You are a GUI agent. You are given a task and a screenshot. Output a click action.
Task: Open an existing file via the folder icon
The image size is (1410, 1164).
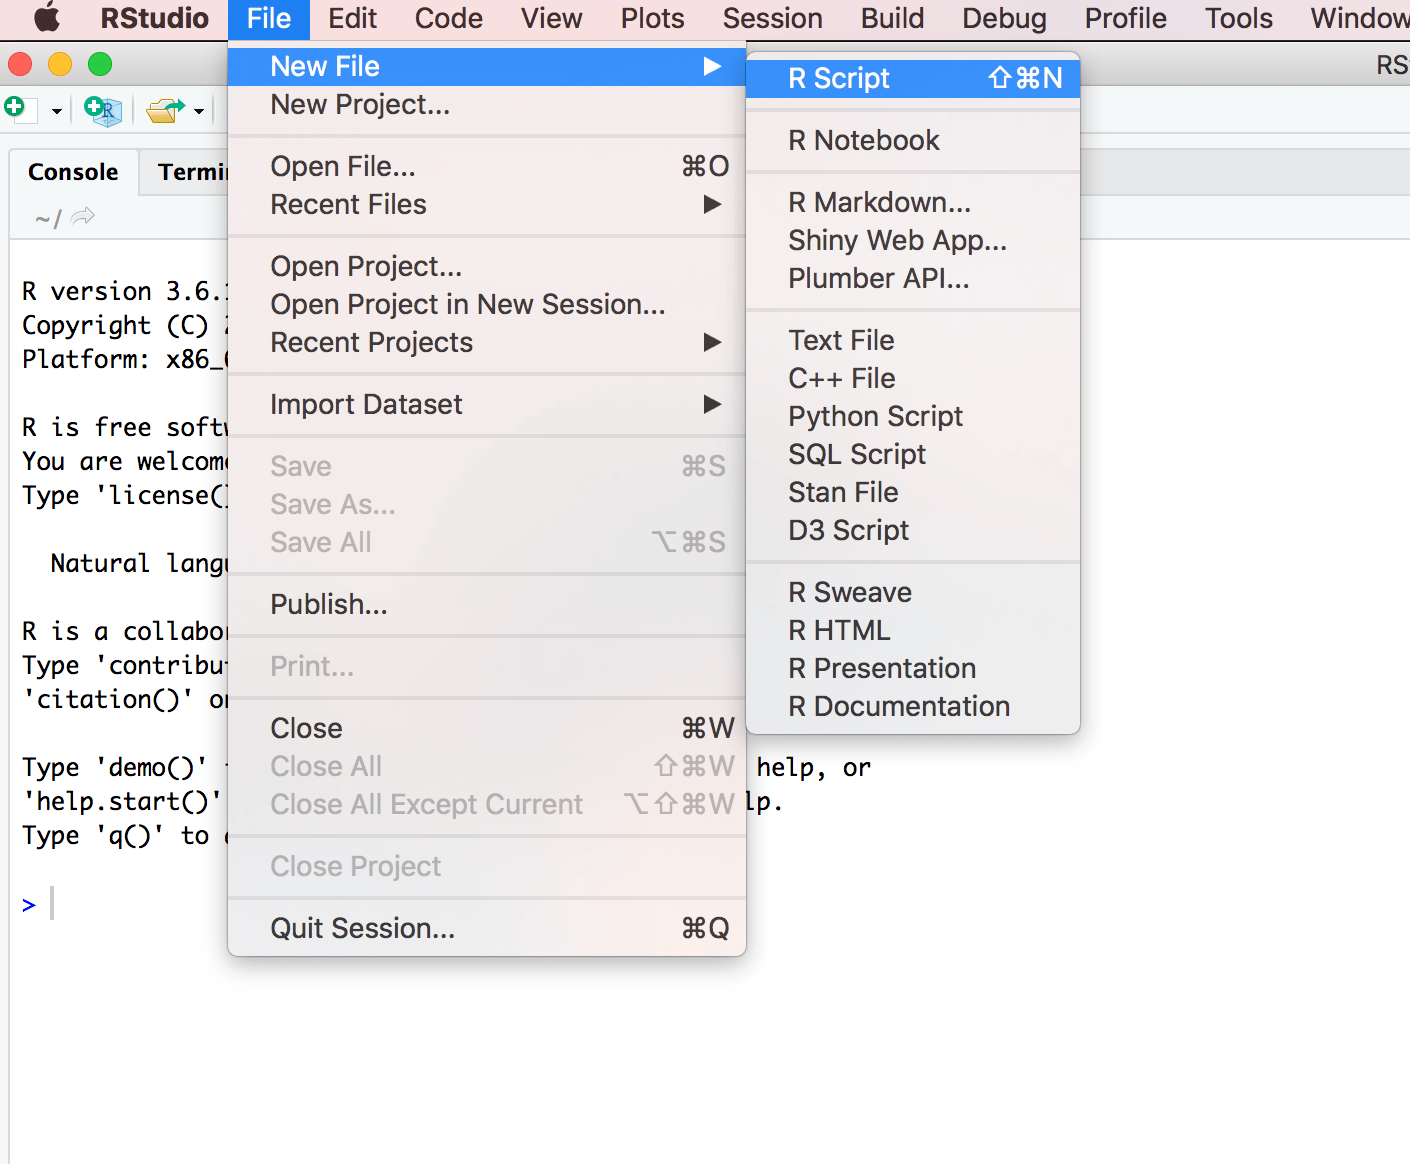point(165,110)
